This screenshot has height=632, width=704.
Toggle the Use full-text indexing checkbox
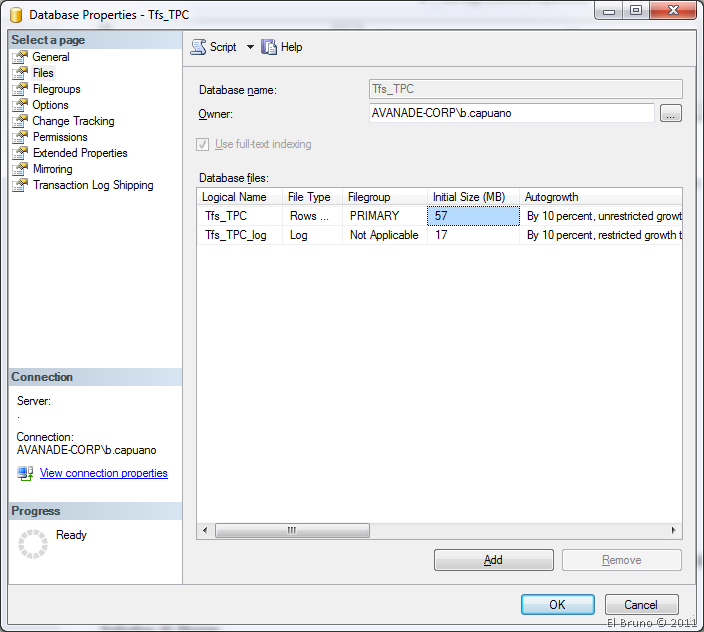click(204, 145)
